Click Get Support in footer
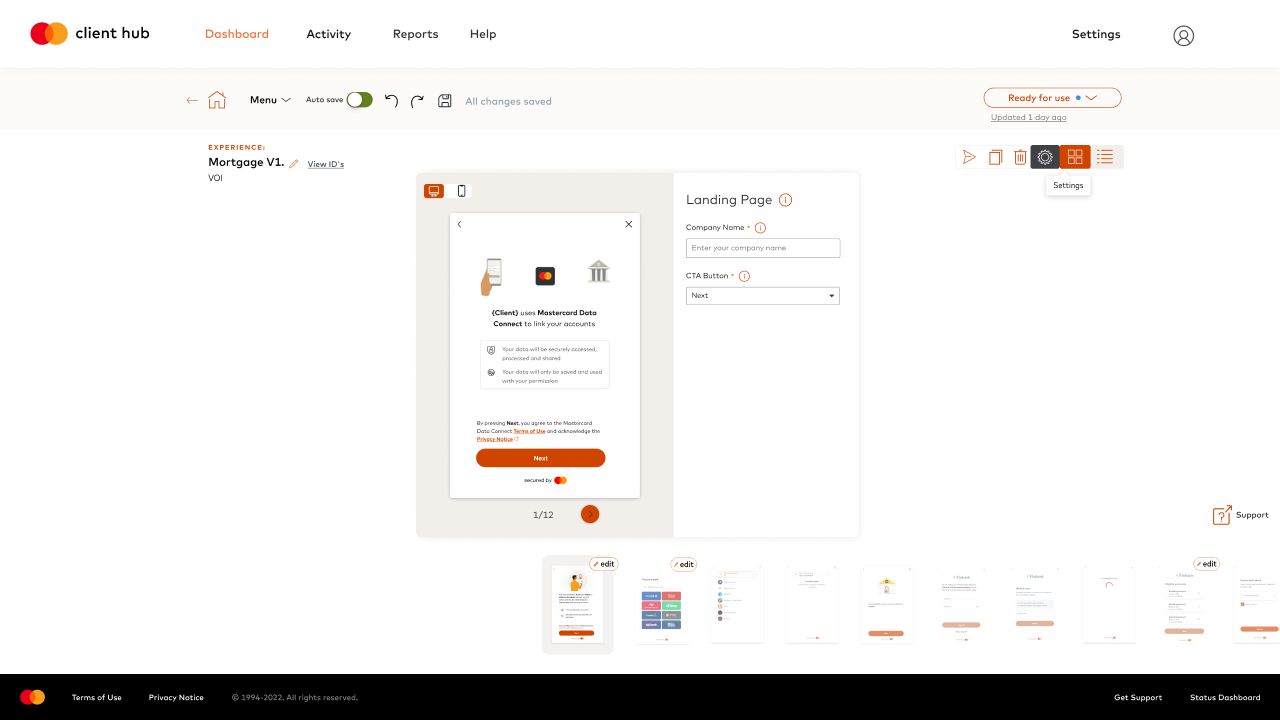Screen dimensions: 1280x720 [x=1138, y=697]
